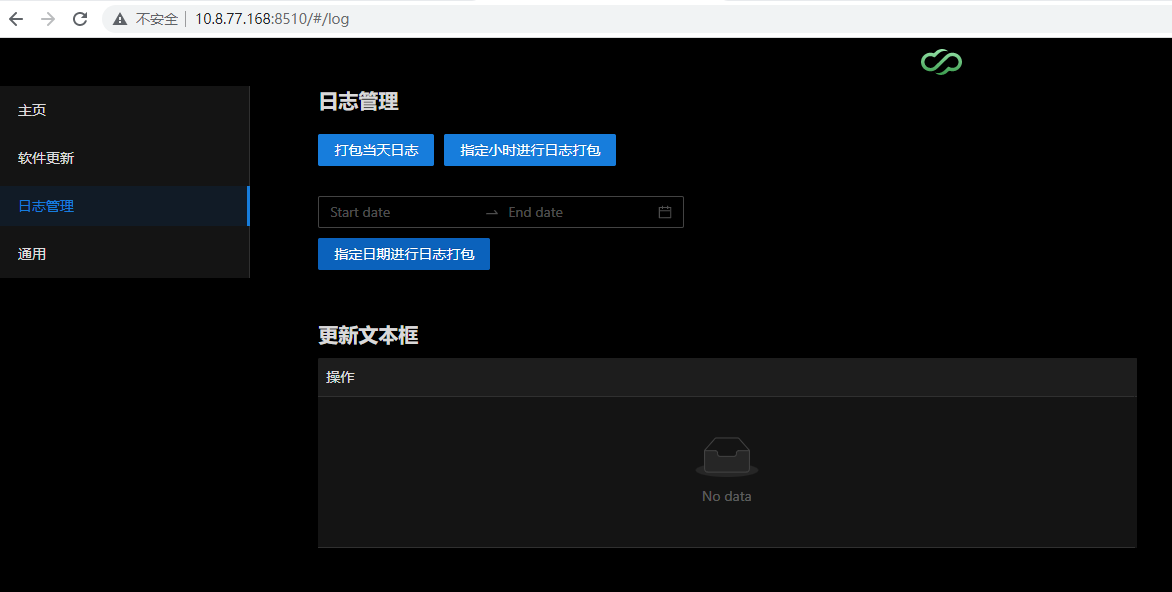Open 主页 in the sidebar
This screenshot has width=1172, height=592.
(32, 110)
